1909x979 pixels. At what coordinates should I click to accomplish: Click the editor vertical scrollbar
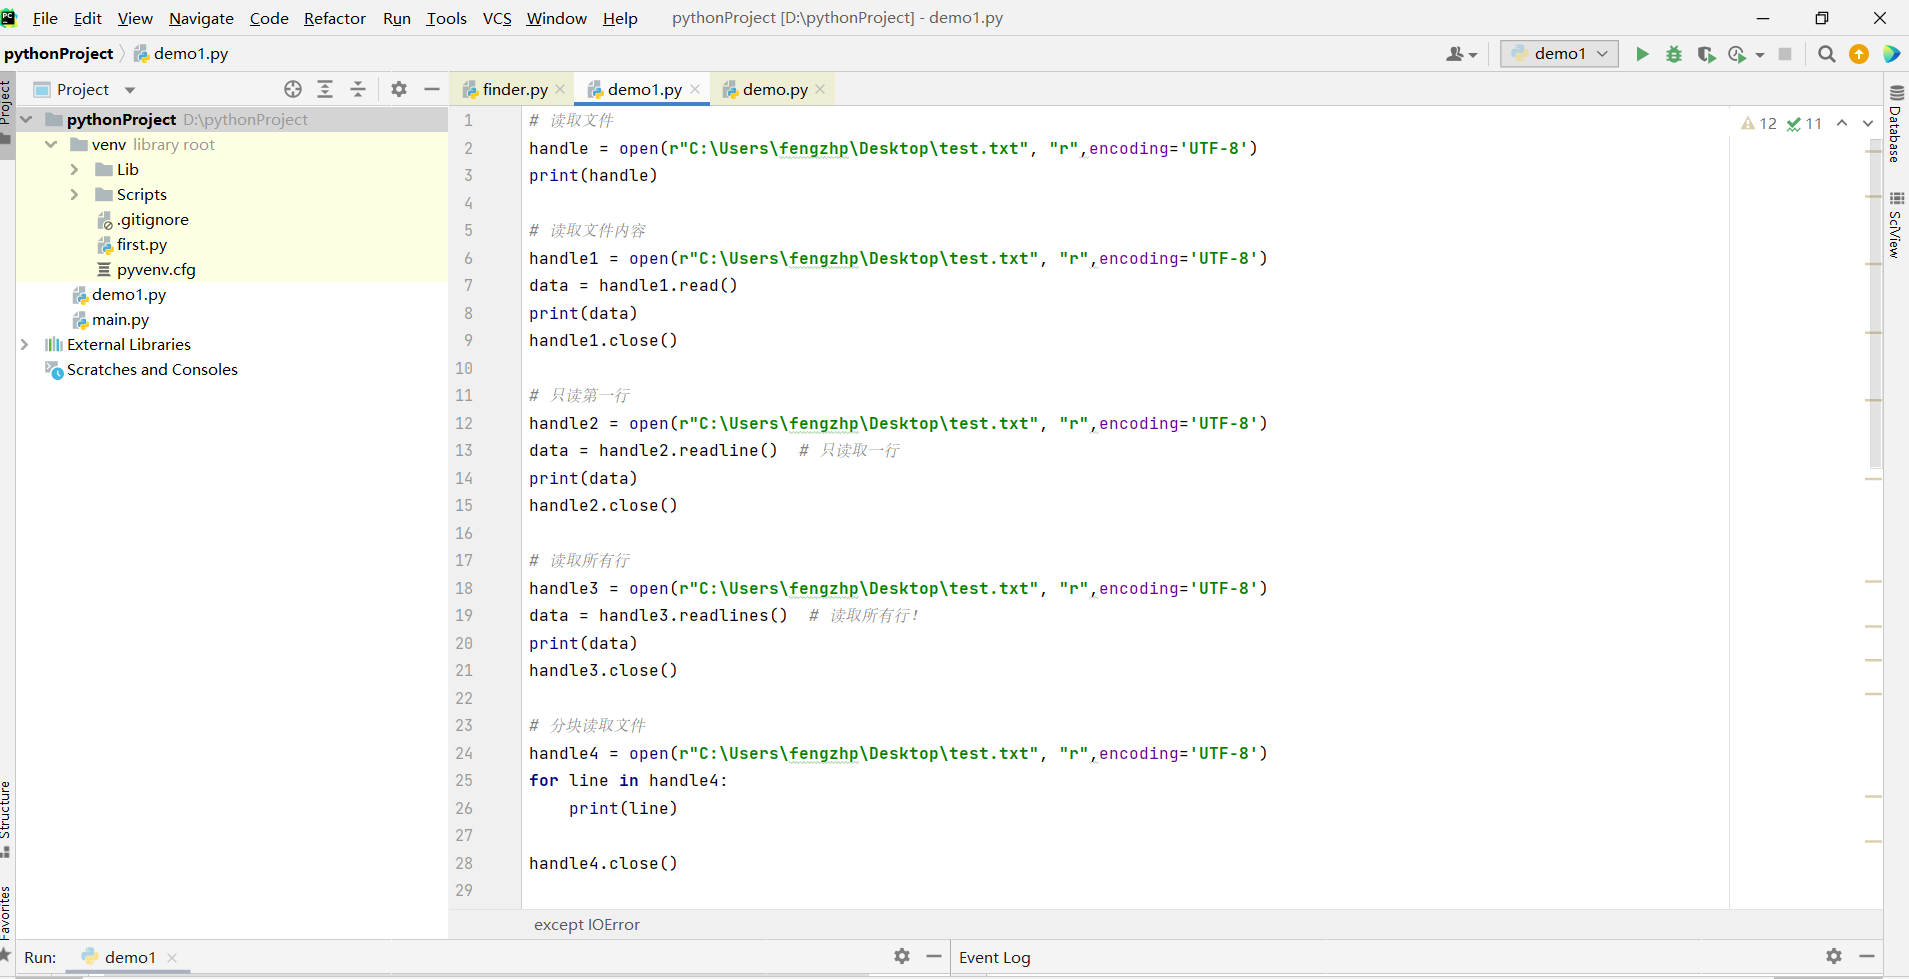(1875, 300)
